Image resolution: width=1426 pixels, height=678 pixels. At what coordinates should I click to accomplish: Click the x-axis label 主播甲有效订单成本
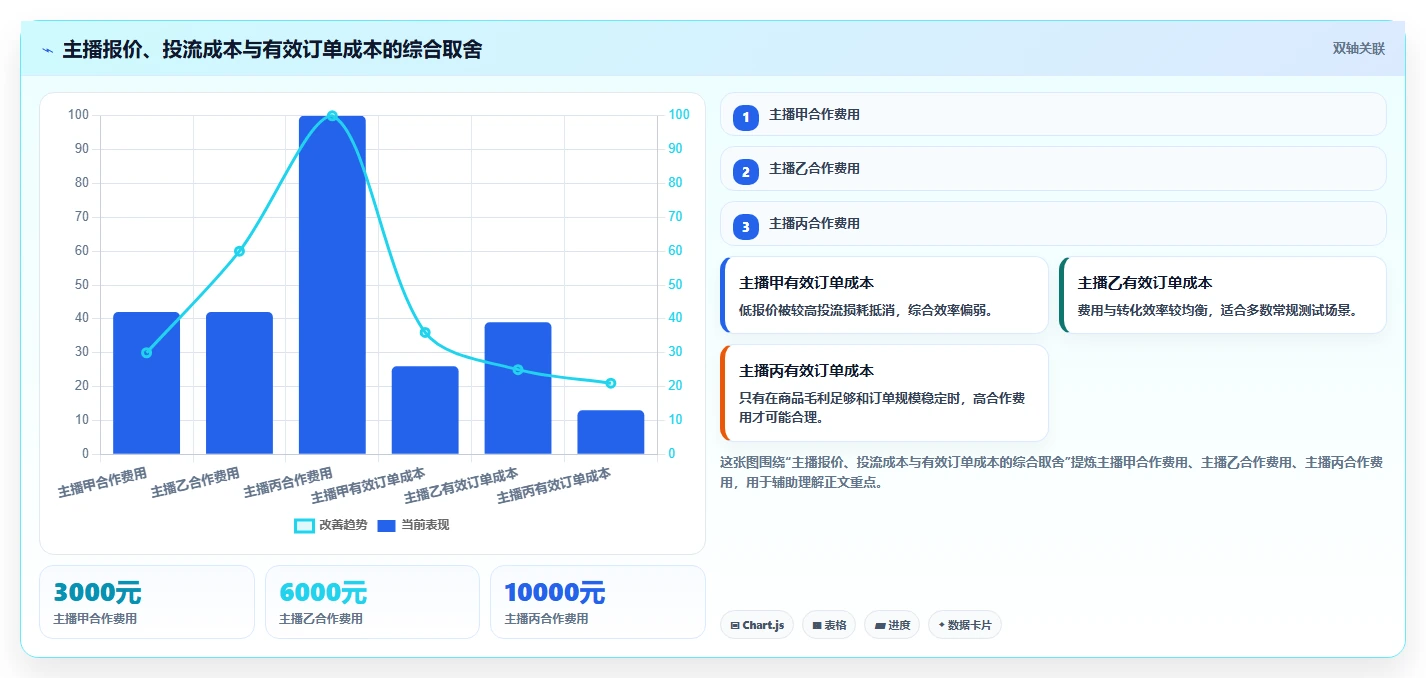coord(368,485)
